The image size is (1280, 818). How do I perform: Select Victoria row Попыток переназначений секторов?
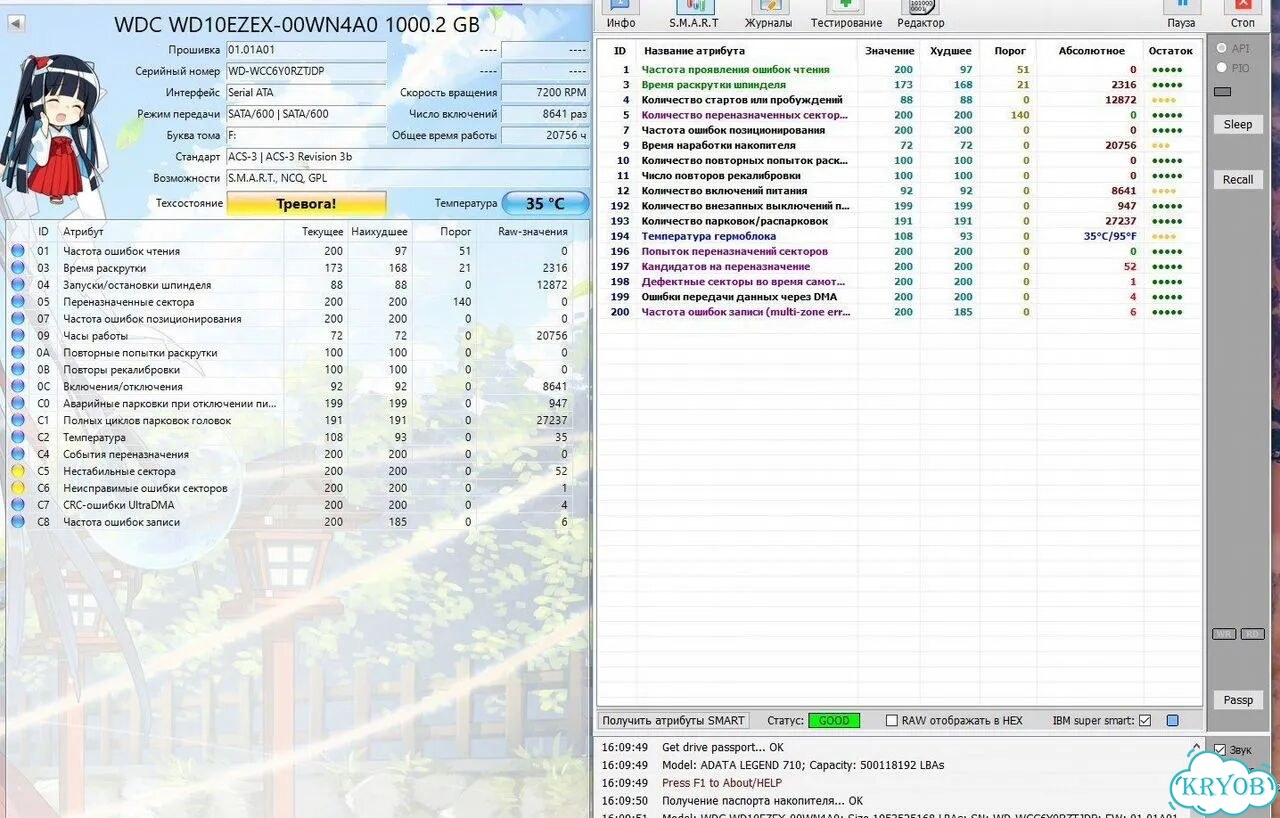pyautogui.click(x=899, y=251)
